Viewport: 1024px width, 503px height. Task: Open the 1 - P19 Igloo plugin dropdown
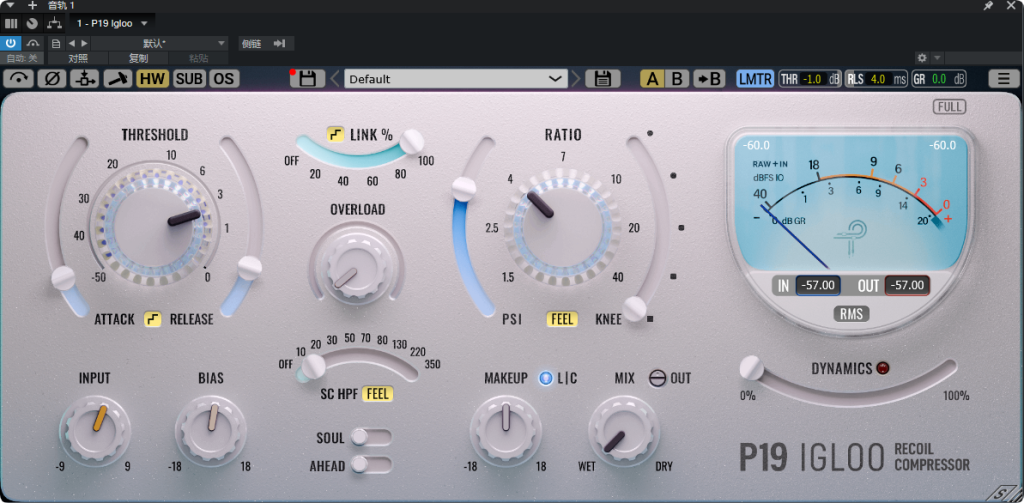pyautogui.click(x=112, y=24)
